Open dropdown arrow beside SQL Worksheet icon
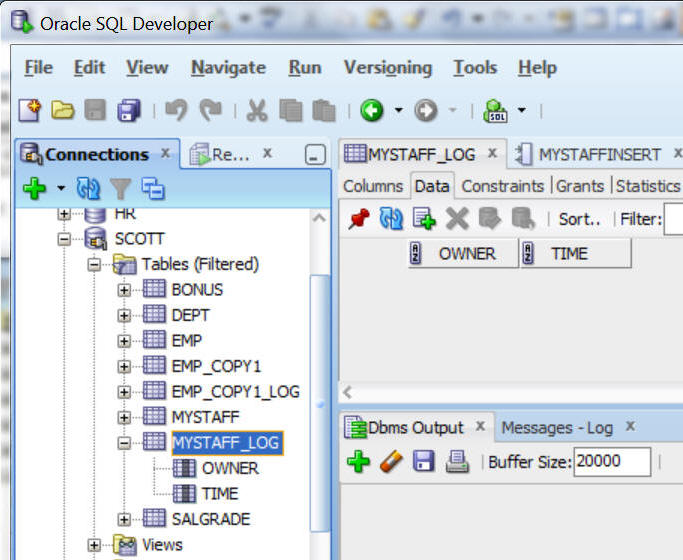The image size is (683, 560). tap(522, 110)
